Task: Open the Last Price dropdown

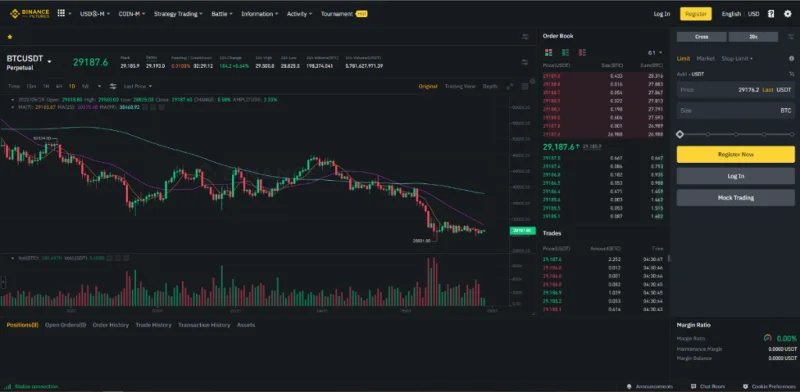Action: pos(138,86)
